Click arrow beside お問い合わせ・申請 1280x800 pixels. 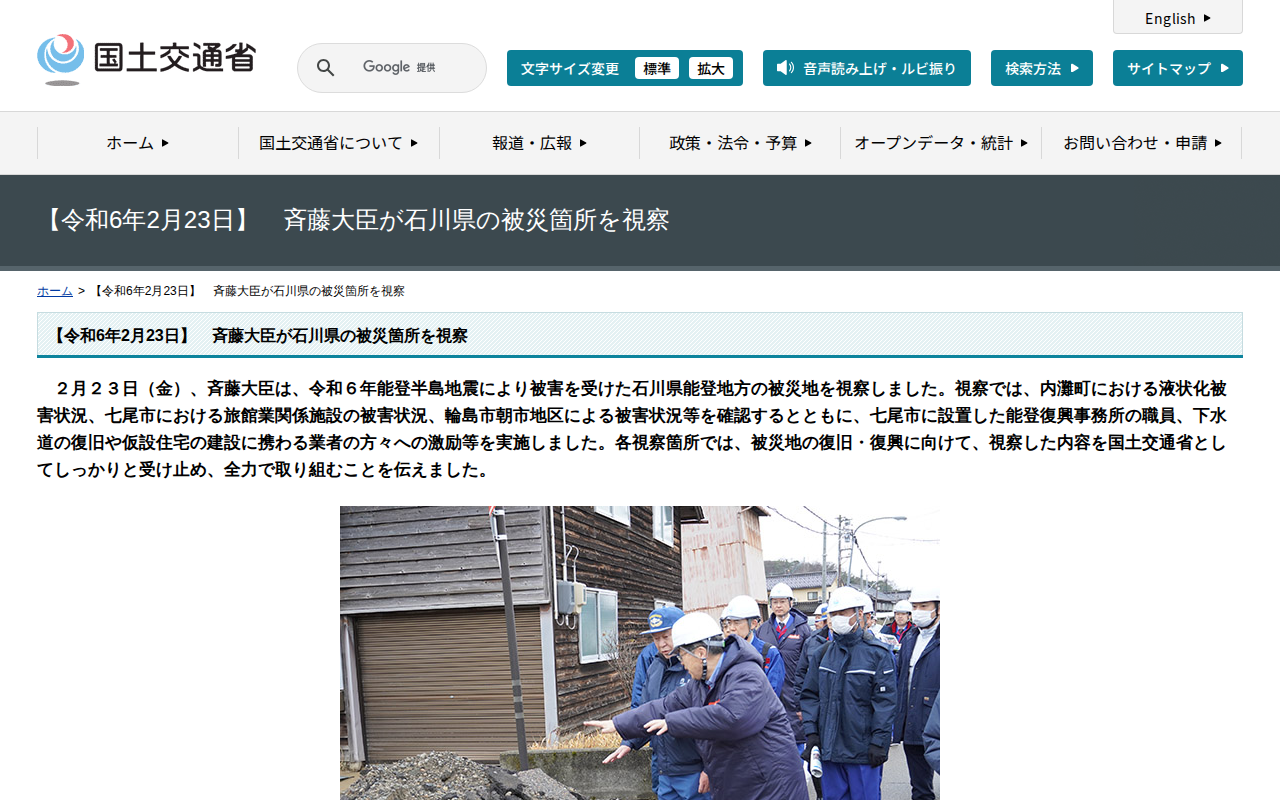1218,143
